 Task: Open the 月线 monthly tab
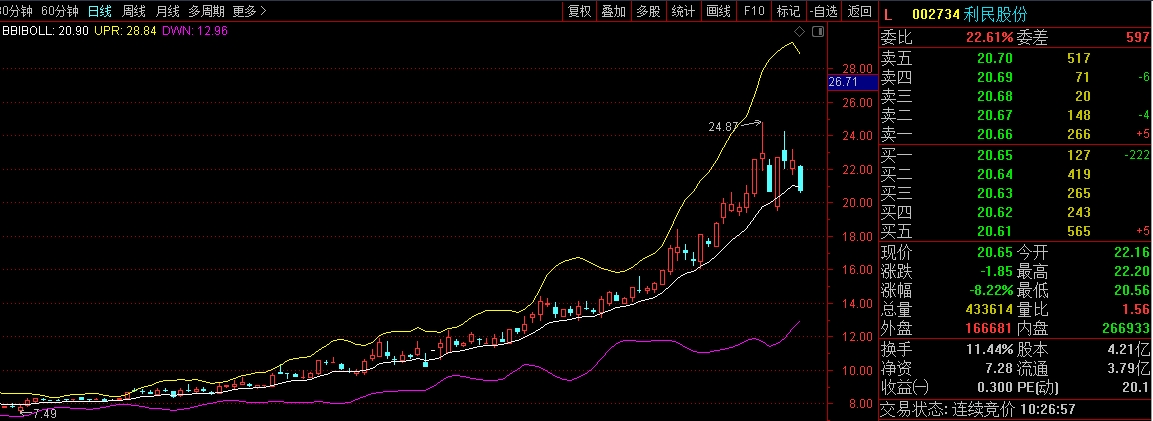click(x=168, y=11)
